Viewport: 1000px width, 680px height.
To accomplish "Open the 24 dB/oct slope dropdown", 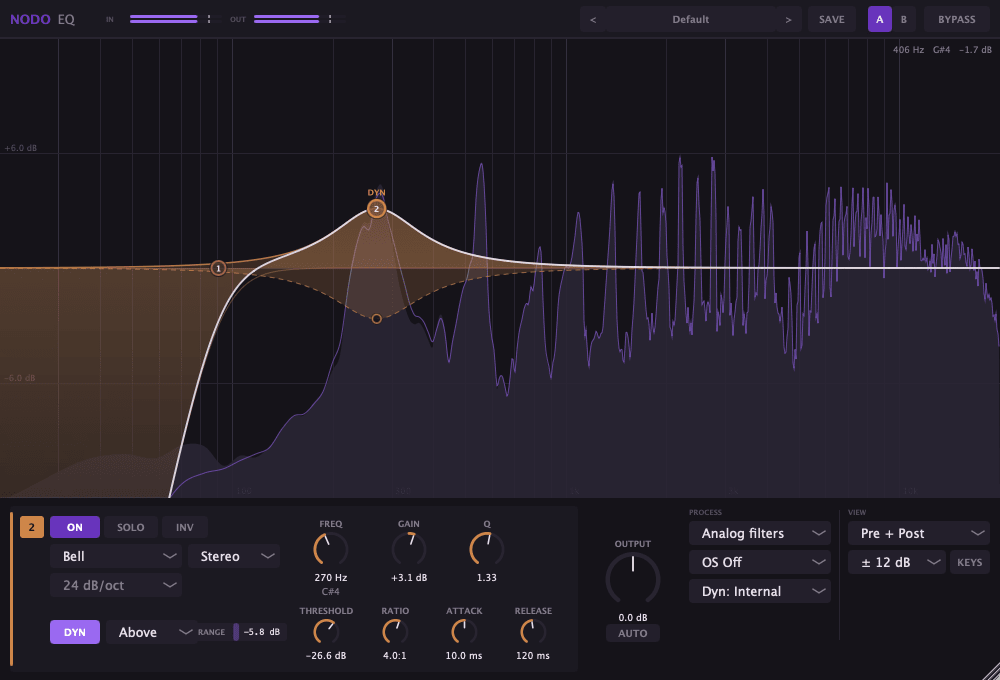I will point(116,585).
